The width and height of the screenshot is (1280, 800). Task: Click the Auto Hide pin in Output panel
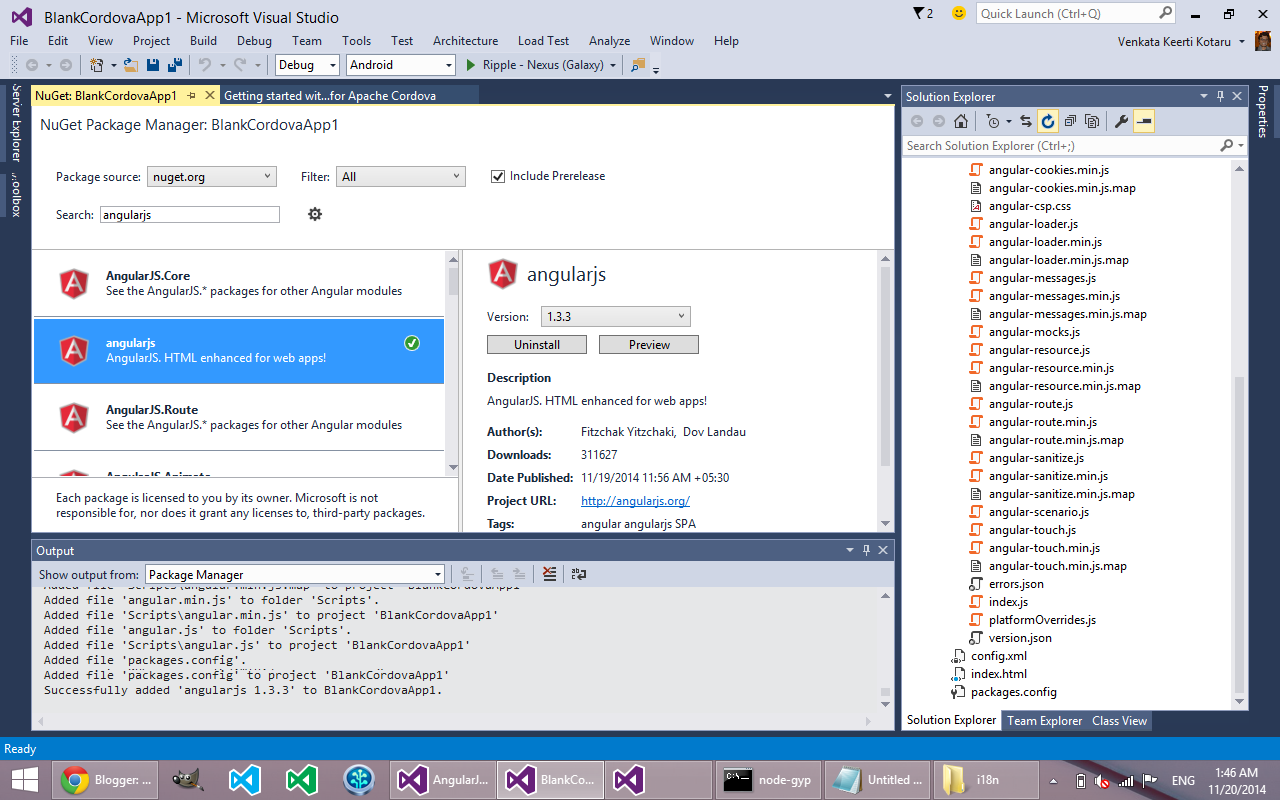click(866, 550)
